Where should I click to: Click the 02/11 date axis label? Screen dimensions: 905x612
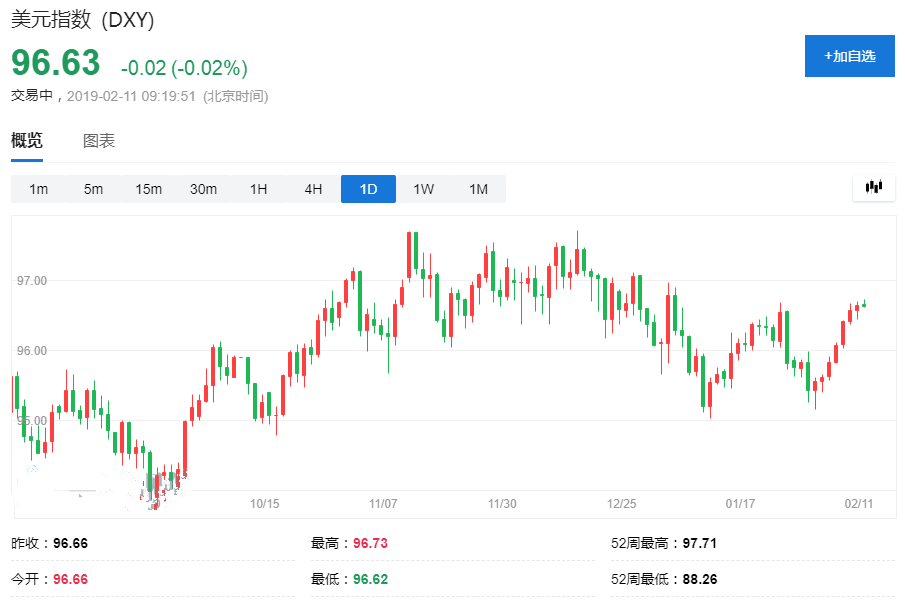(859, 503)
